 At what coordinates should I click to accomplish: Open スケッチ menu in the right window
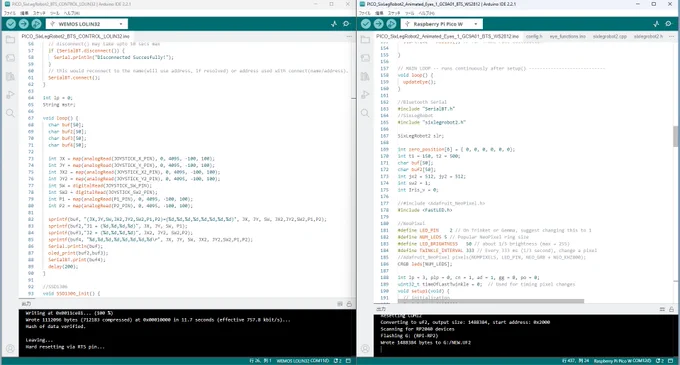pyautogui.click(x=394, y=13)
